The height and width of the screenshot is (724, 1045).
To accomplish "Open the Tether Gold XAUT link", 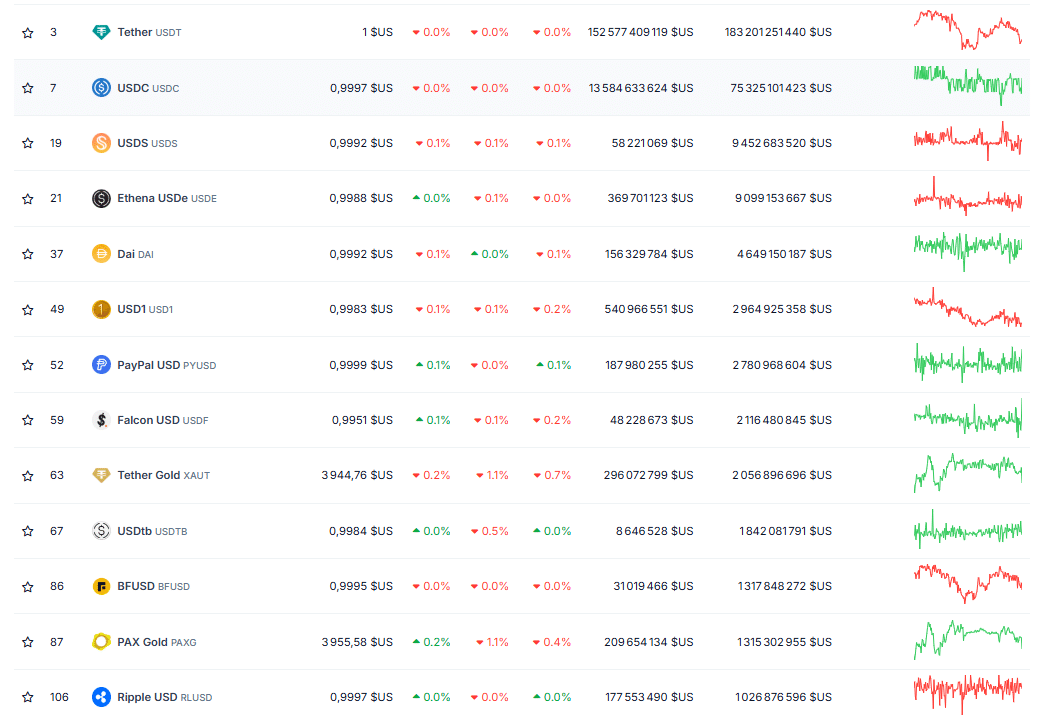I will [x=163, y=475].
